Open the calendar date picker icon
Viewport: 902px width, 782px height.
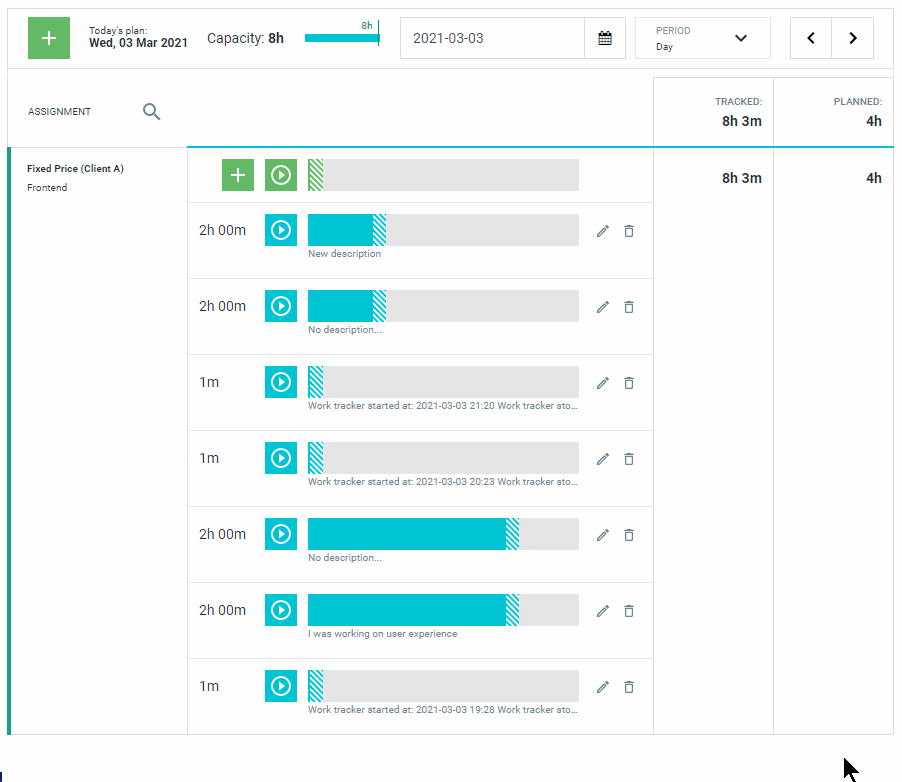click(x=605, y=38)
